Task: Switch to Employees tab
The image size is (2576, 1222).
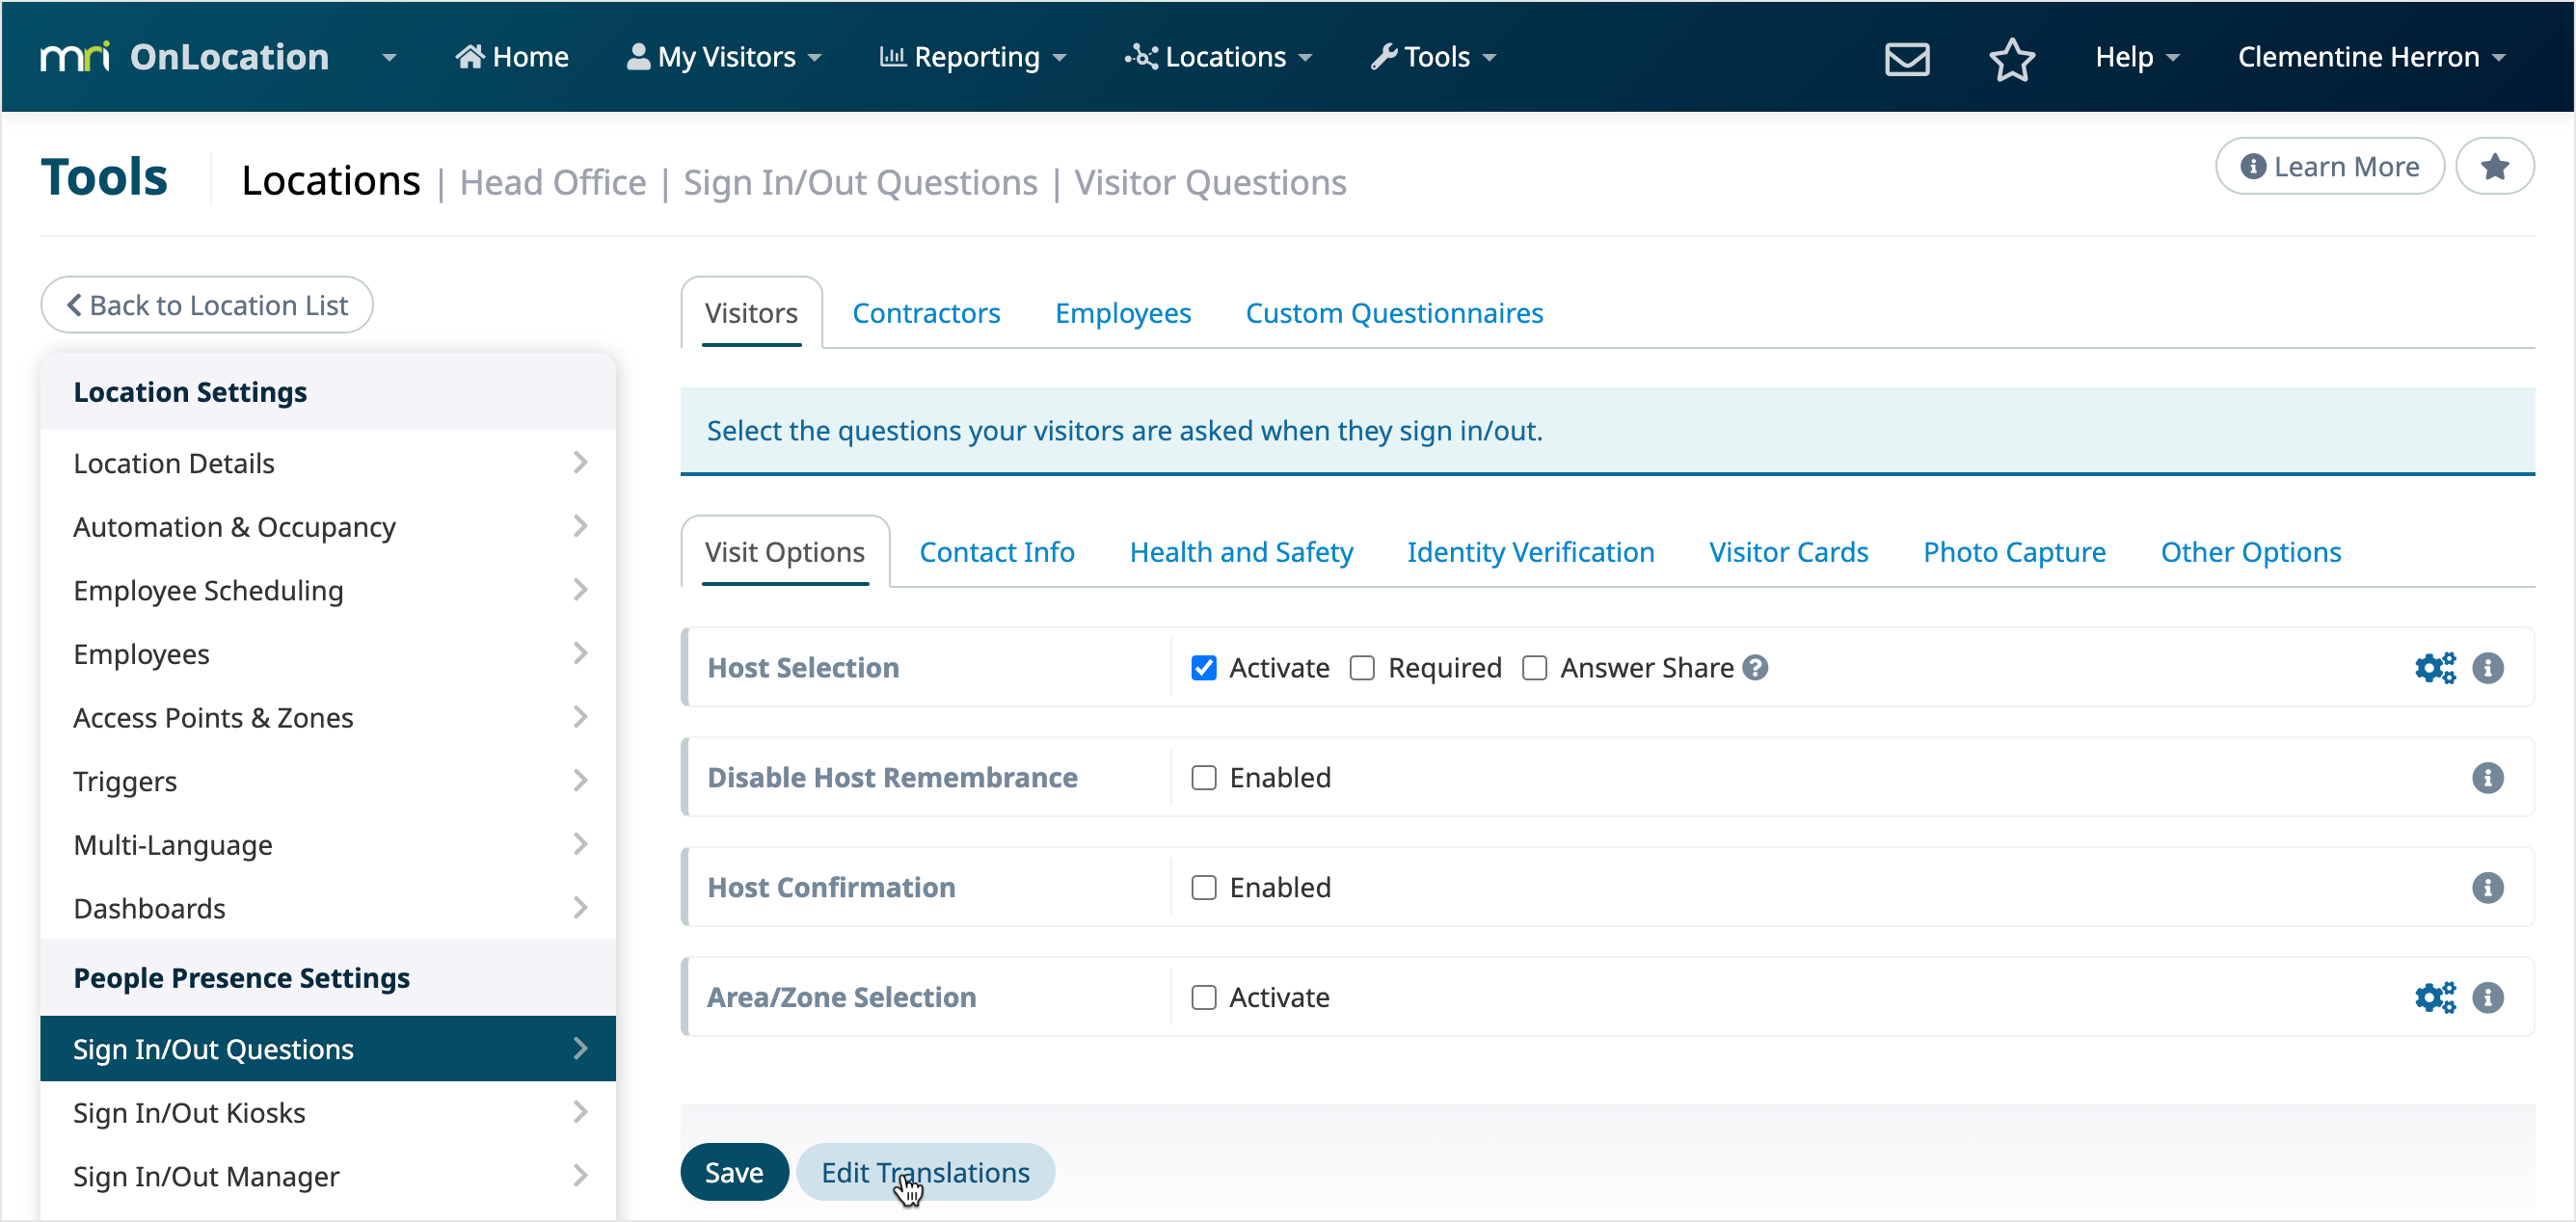Action: [x=1123, y=313]
